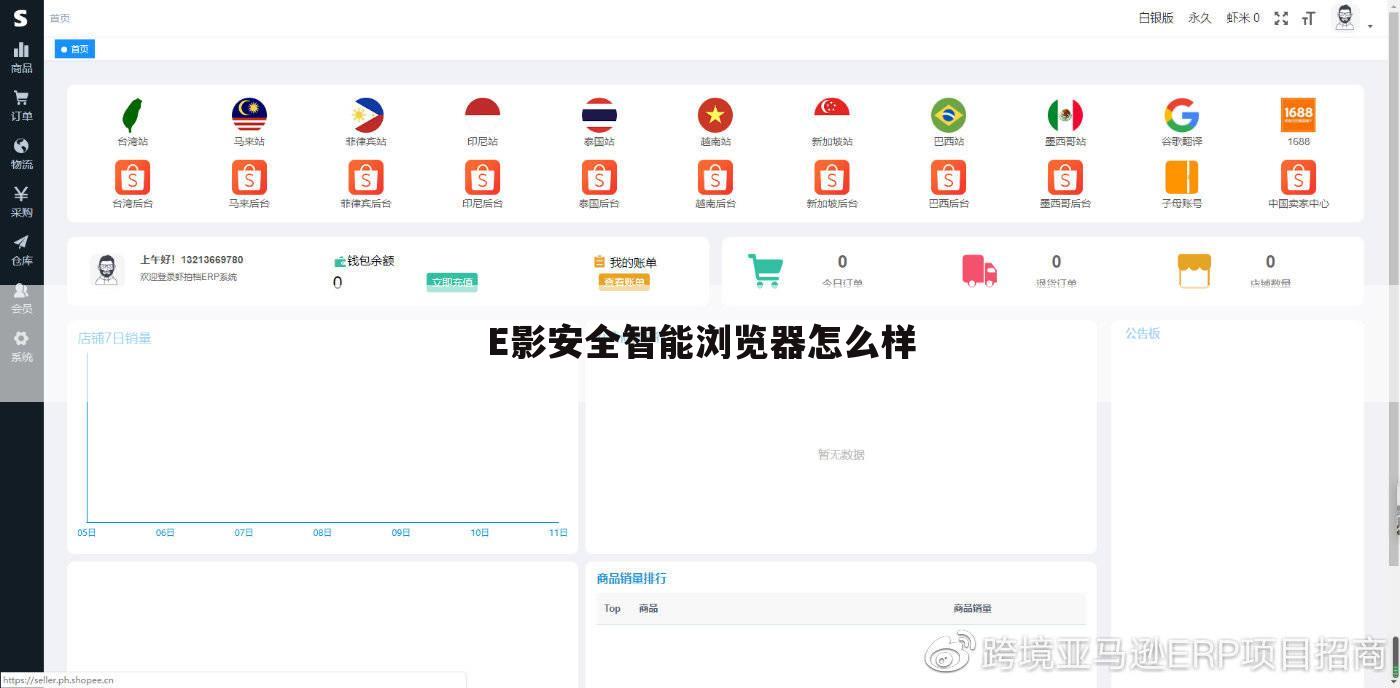Click the 公告板 panel title
Screen dimensions: 1400x688
[x=1142, y=333]
